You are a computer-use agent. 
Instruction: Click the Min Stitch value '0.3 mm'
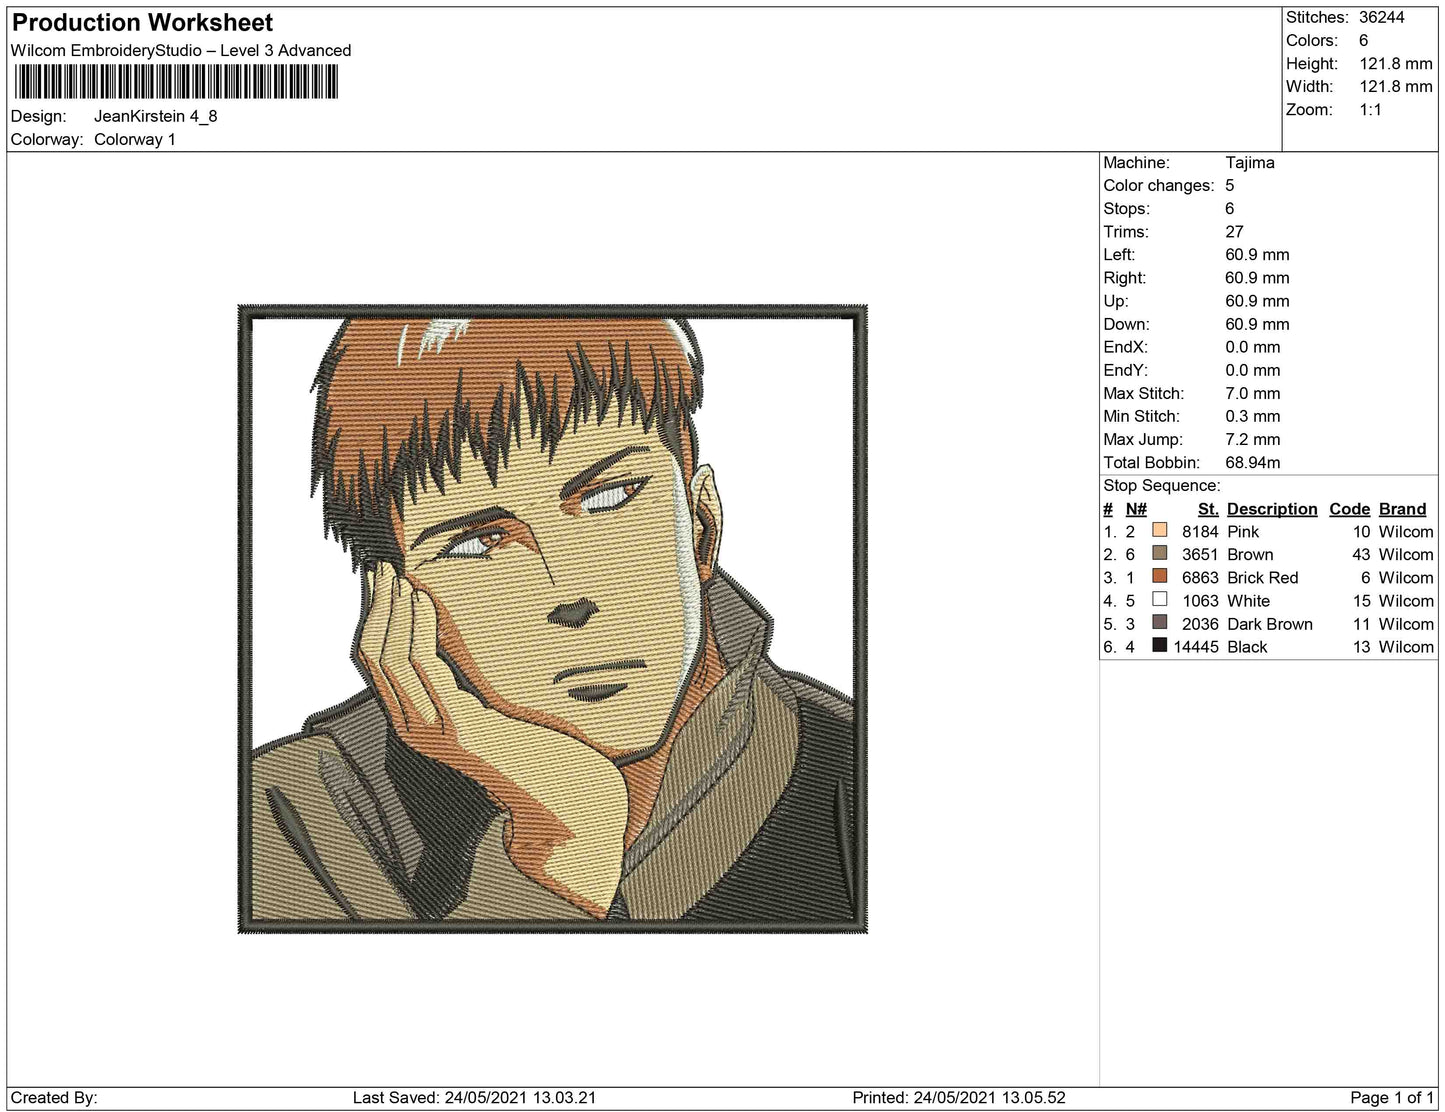coord(1253,416)
